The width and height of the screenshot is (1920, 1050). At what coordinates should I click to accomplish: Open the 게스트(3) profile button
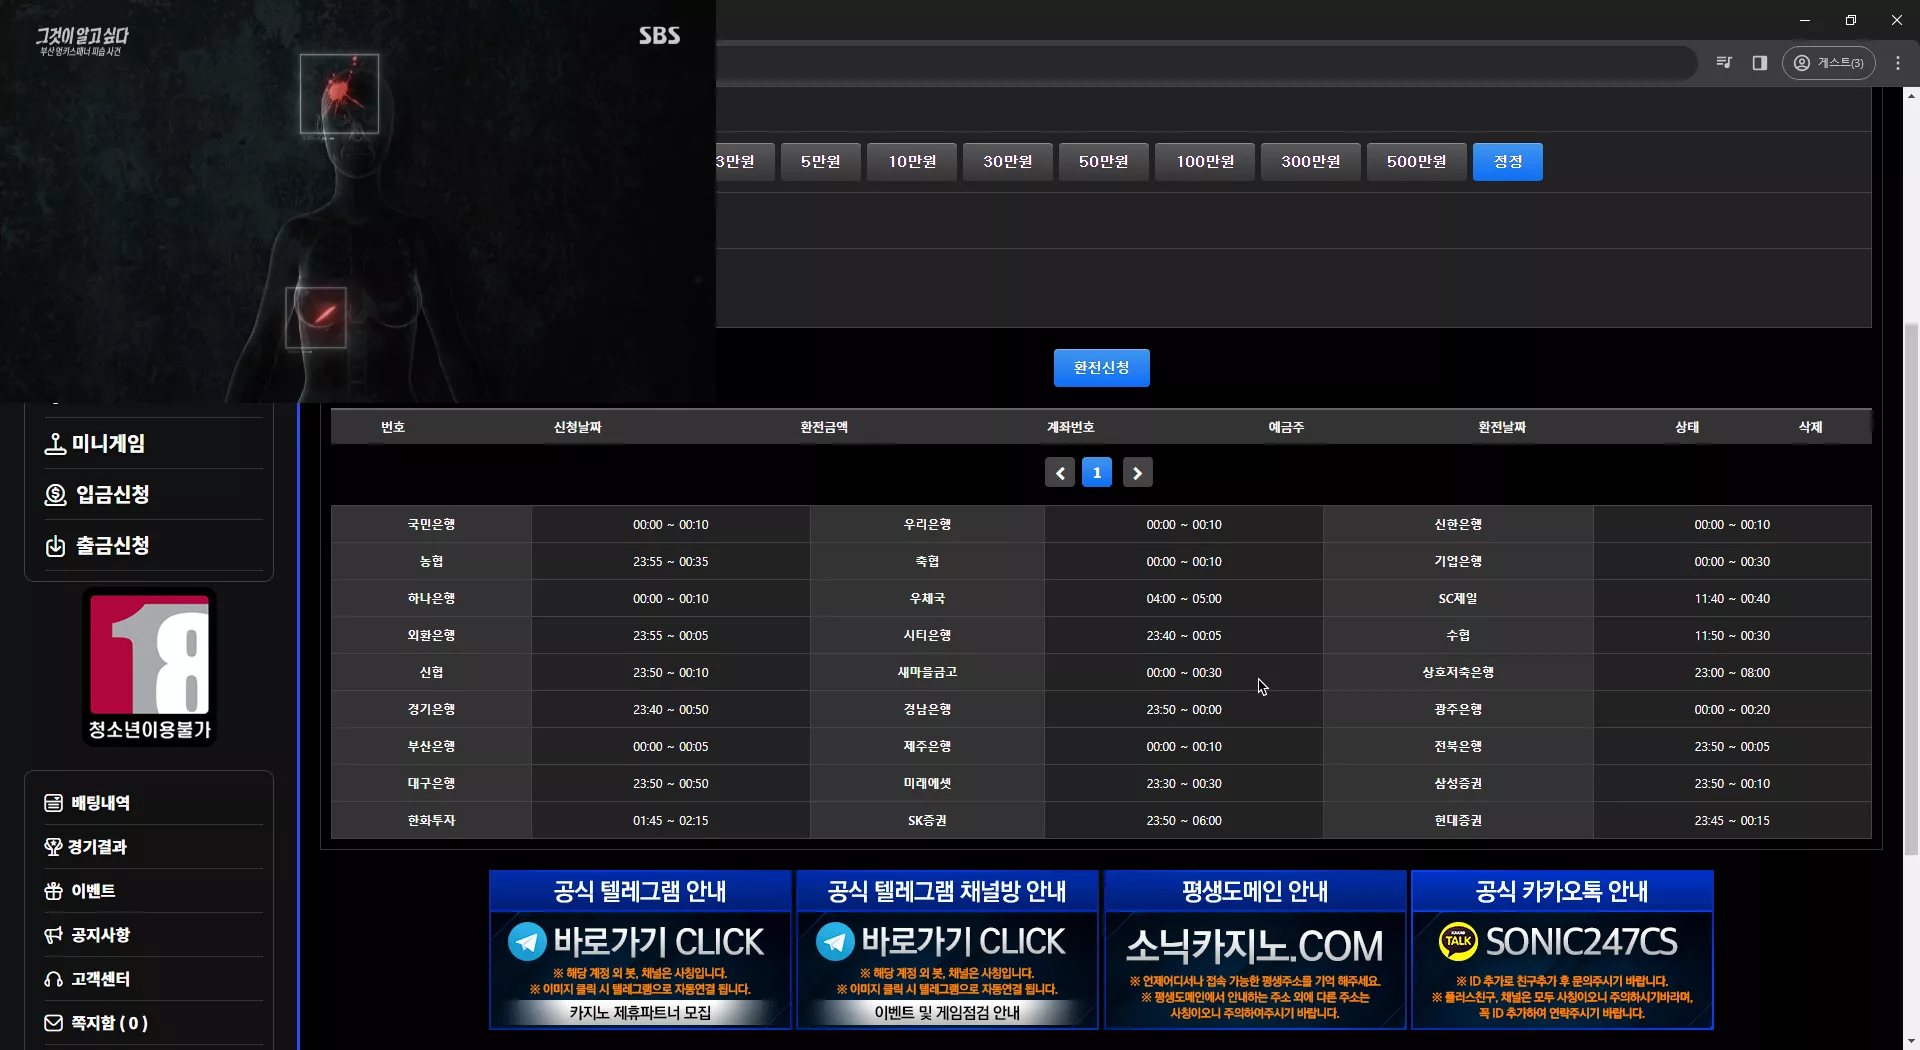tap(1828, 63)
